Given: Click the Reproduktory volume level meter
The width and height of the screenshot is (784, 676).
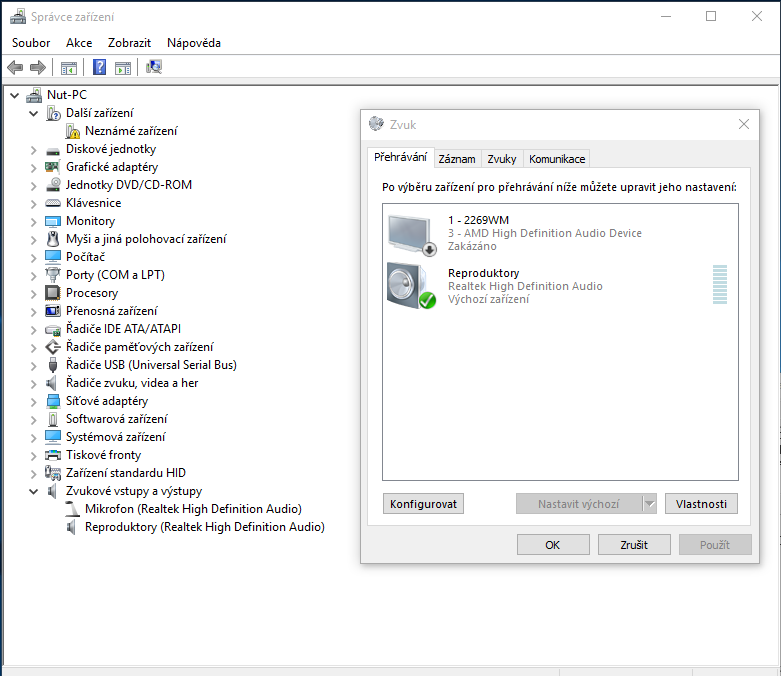Looking at the screenshot, I should pos(720,284).
